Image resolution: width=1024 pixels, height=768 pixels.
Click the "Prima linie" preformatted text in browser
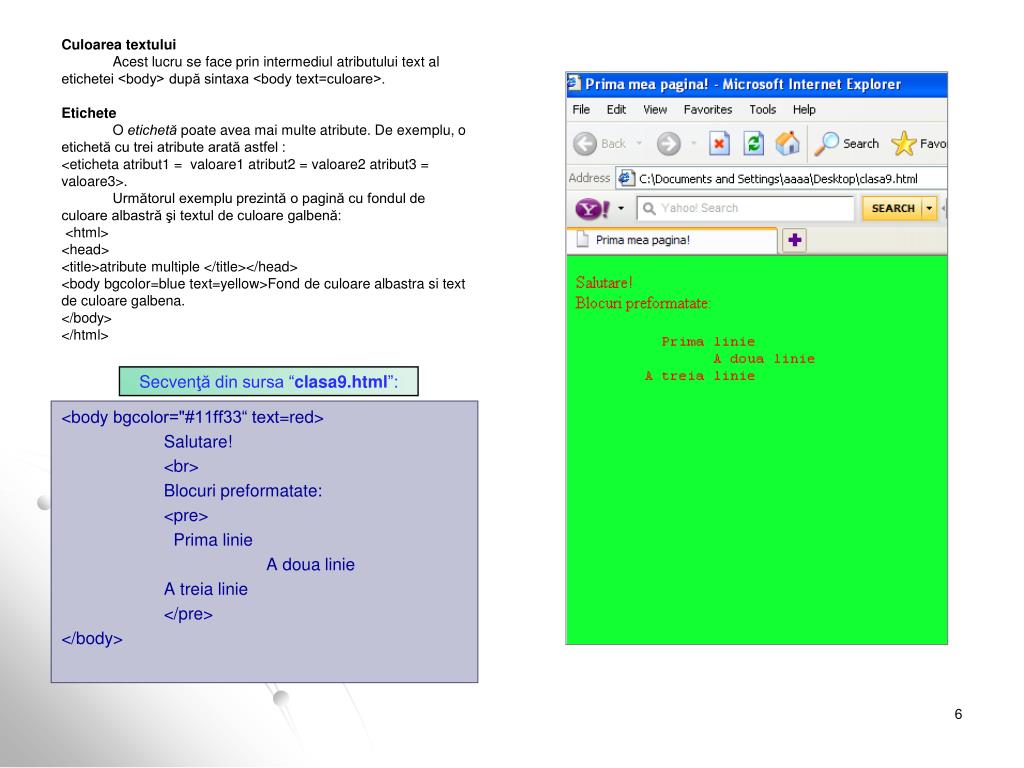(x=708, y=342)
